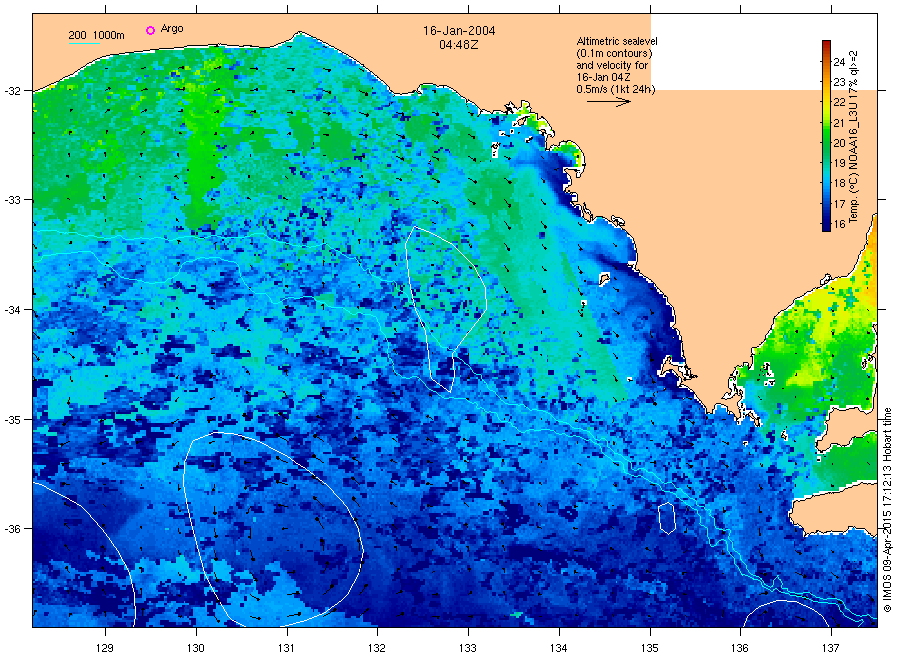The image size is (900, 660).
Task: Click the '-34' latitude axis label
Action: click(13, 310)
